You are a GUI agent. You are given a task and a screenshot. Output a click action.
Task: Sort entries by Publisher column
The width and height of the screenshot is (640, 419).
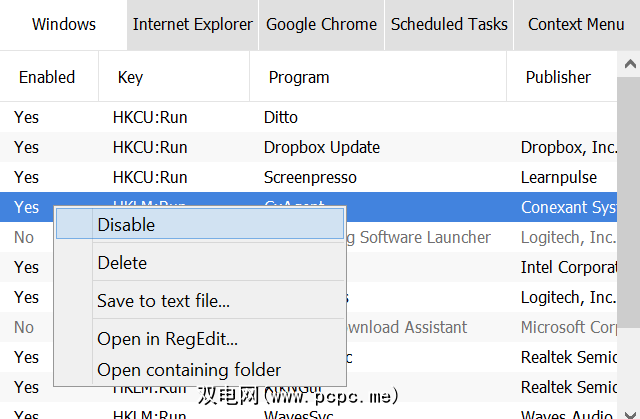(x=559, y=77)
